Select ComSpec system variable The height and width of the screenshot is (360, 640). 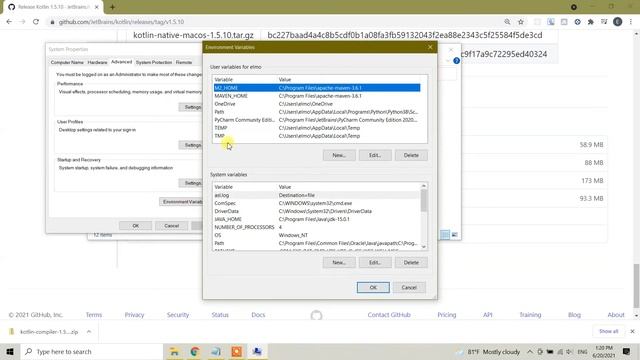coord(317,203)
